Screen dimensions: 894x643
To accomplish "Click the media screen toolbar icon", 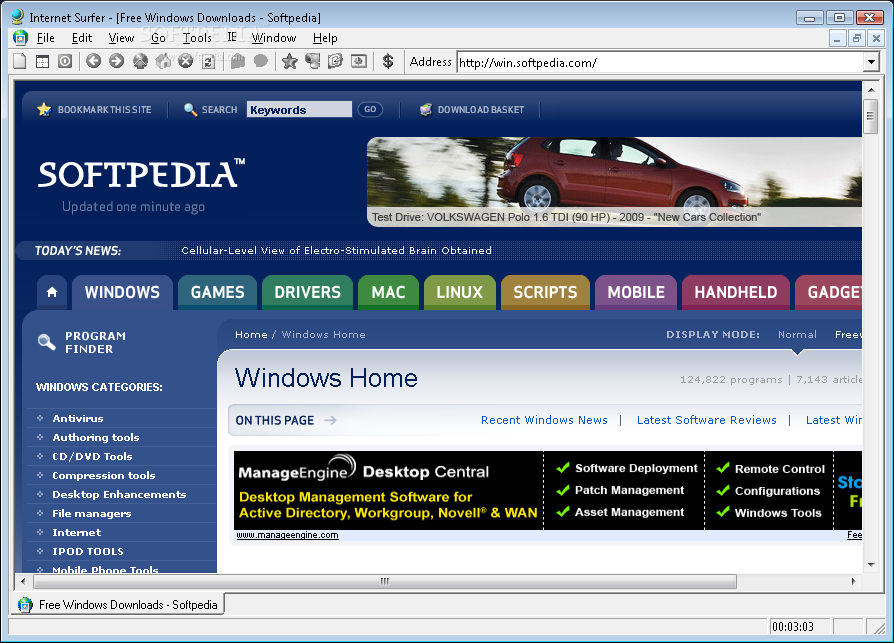I will point(359,61).
